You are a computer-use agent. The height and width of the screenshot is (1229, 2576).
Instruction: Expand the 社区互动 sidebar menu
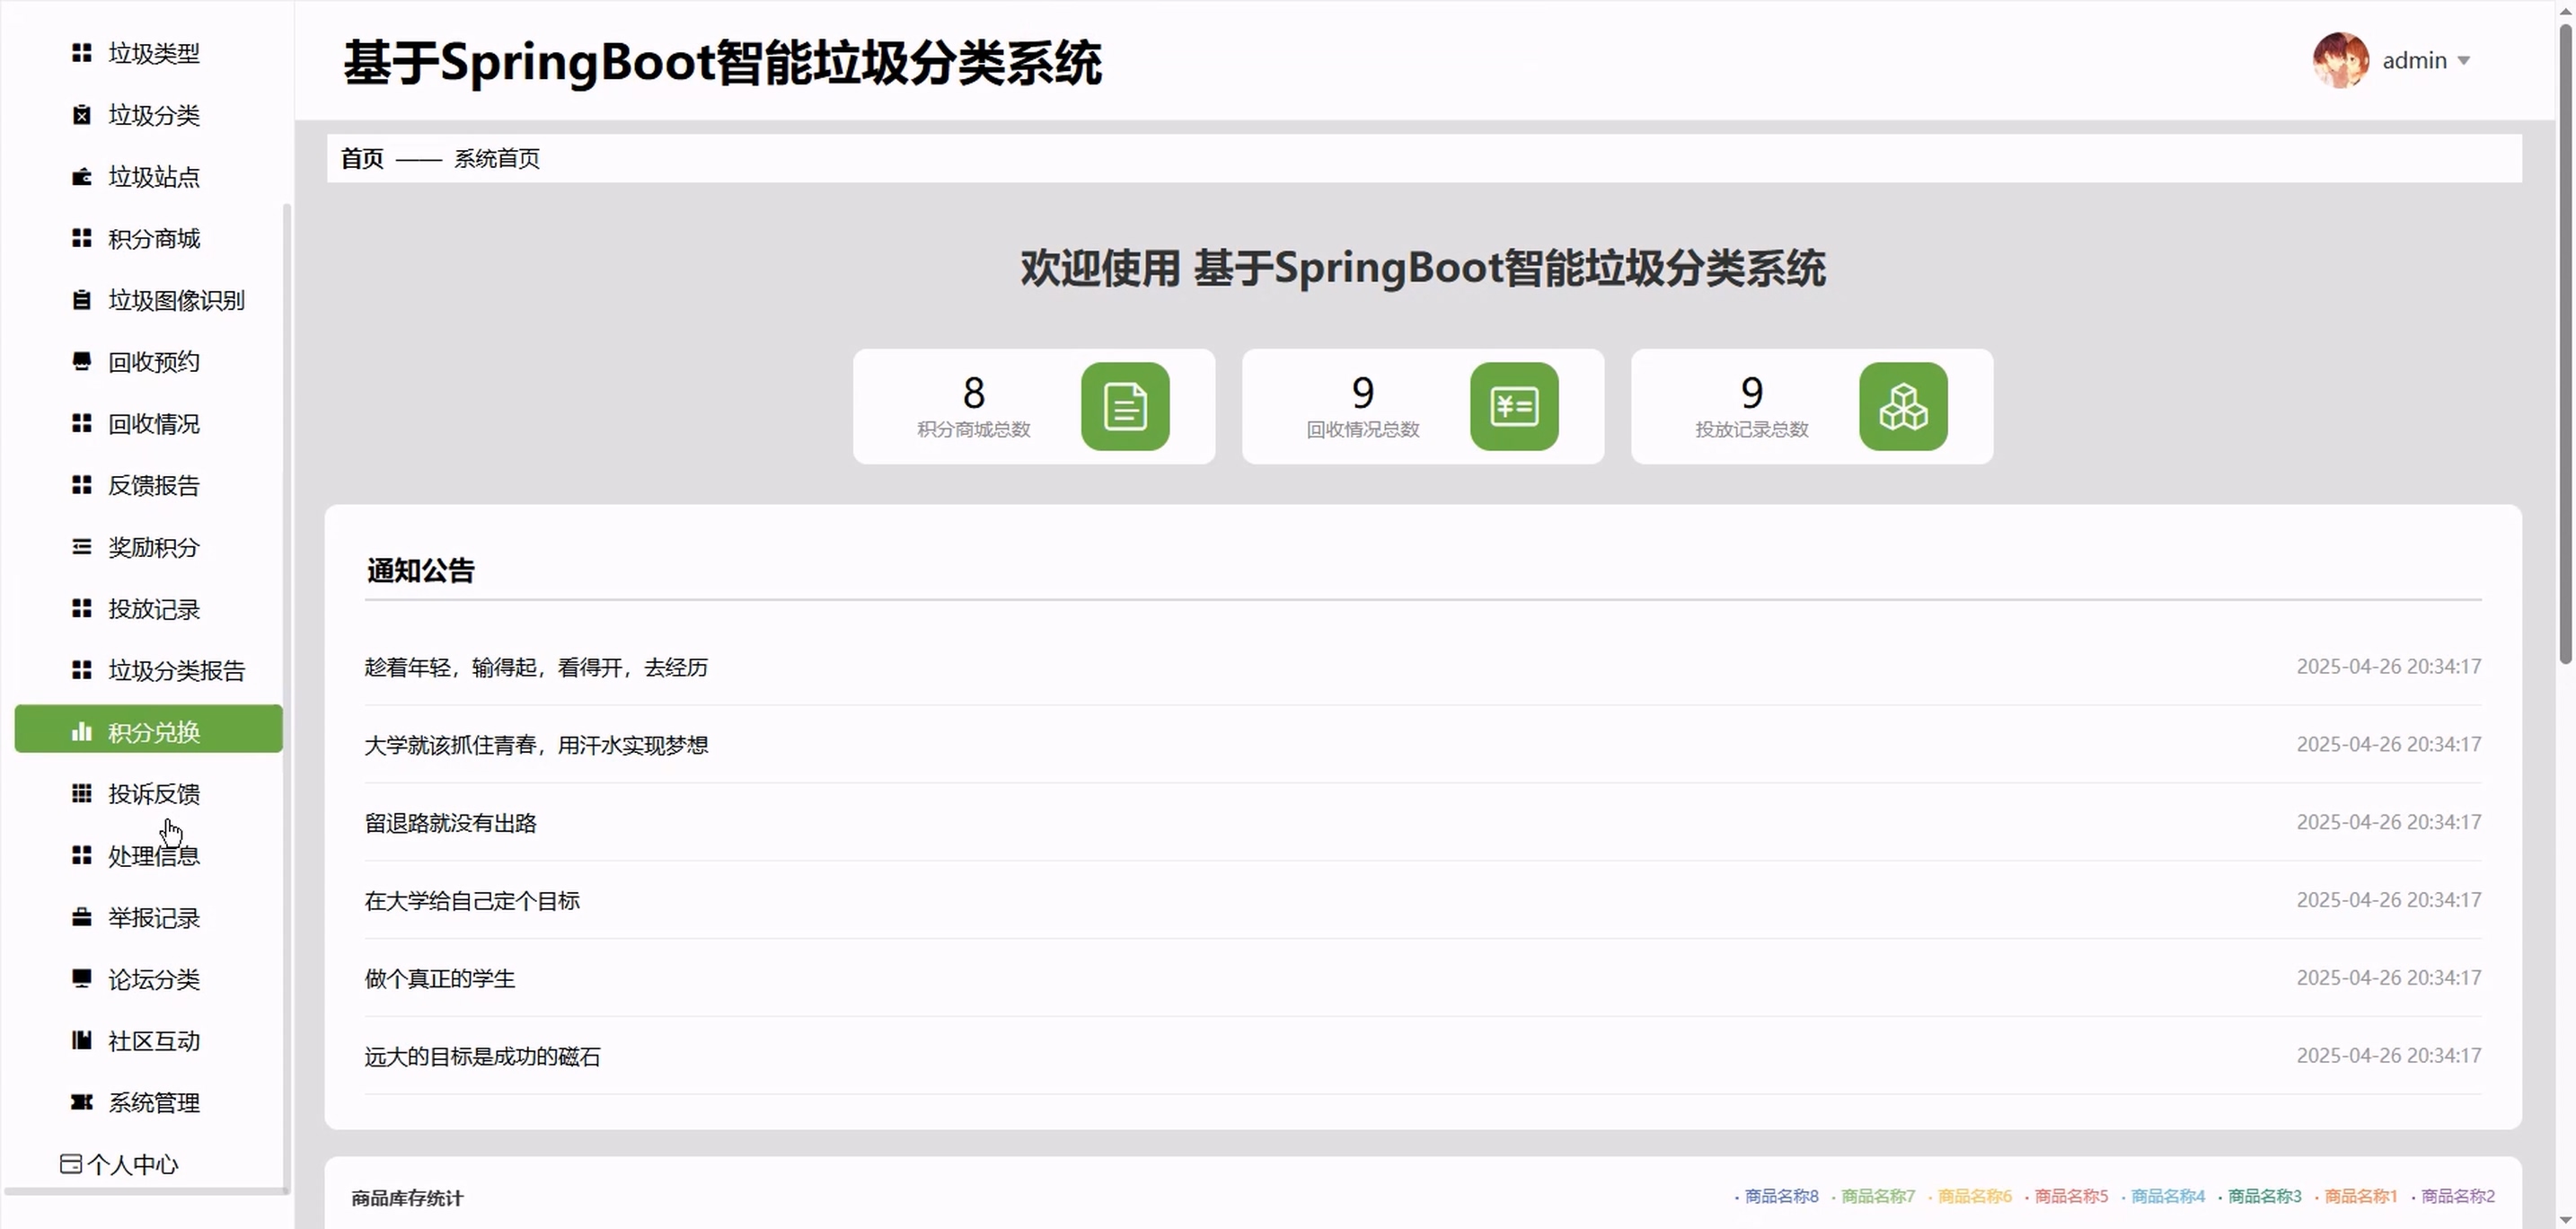154,1041
